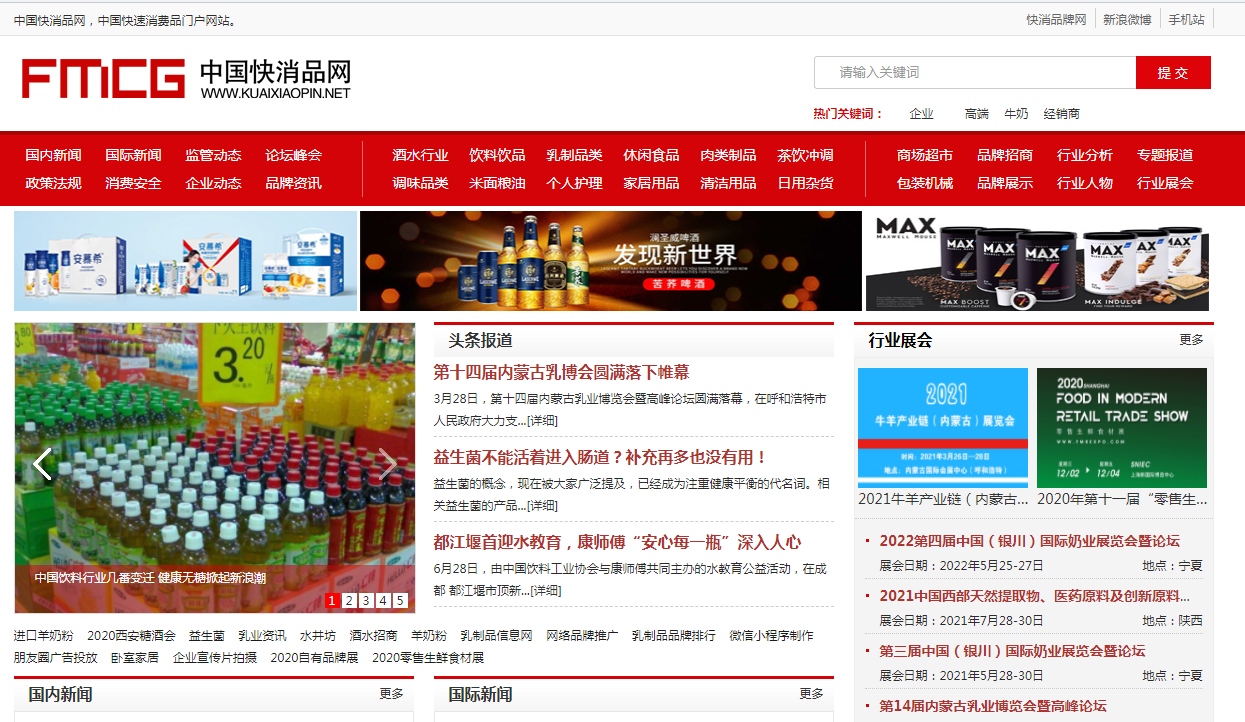Viewport: 1245px width, 722px height.
Task: Click the 安慕希 yogurt banner ad
Action: point(186,261)
